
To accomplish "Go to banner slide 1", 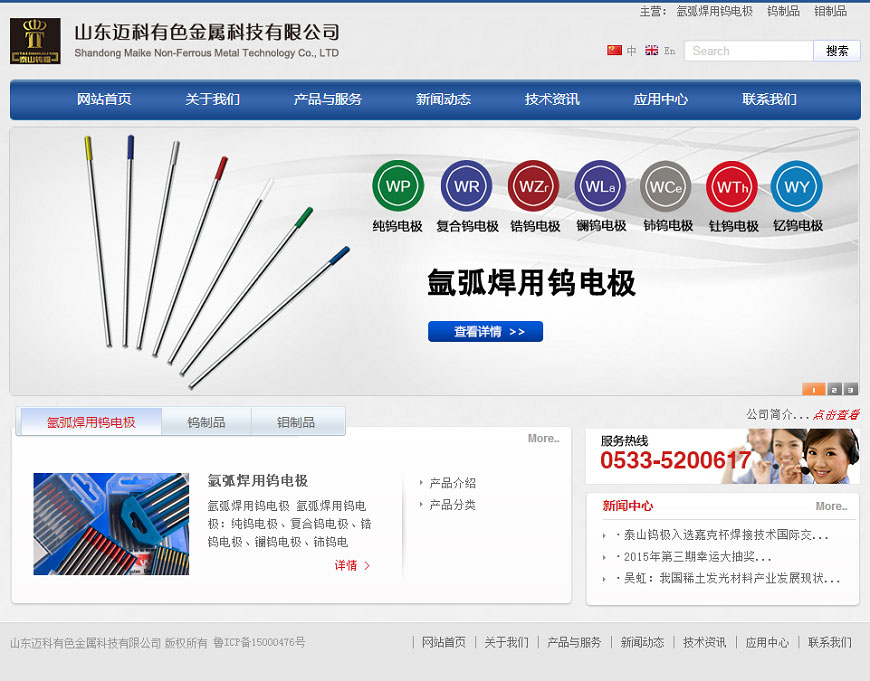I will (813, 389).
